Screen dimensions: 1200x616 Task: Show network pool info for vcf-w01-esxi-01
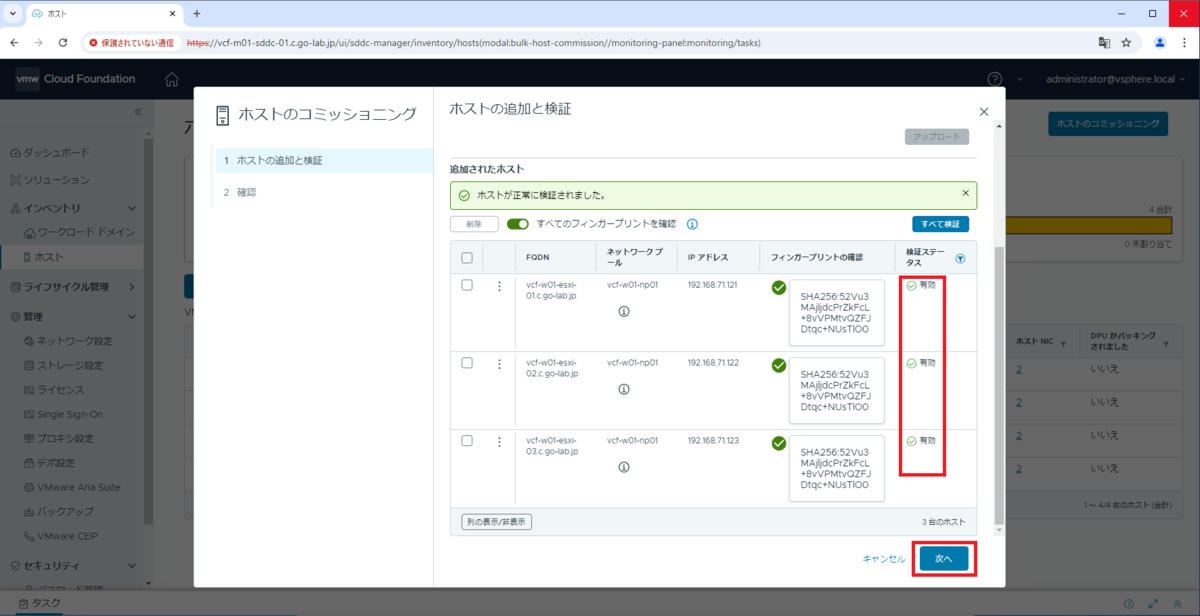tap(624, 311)
